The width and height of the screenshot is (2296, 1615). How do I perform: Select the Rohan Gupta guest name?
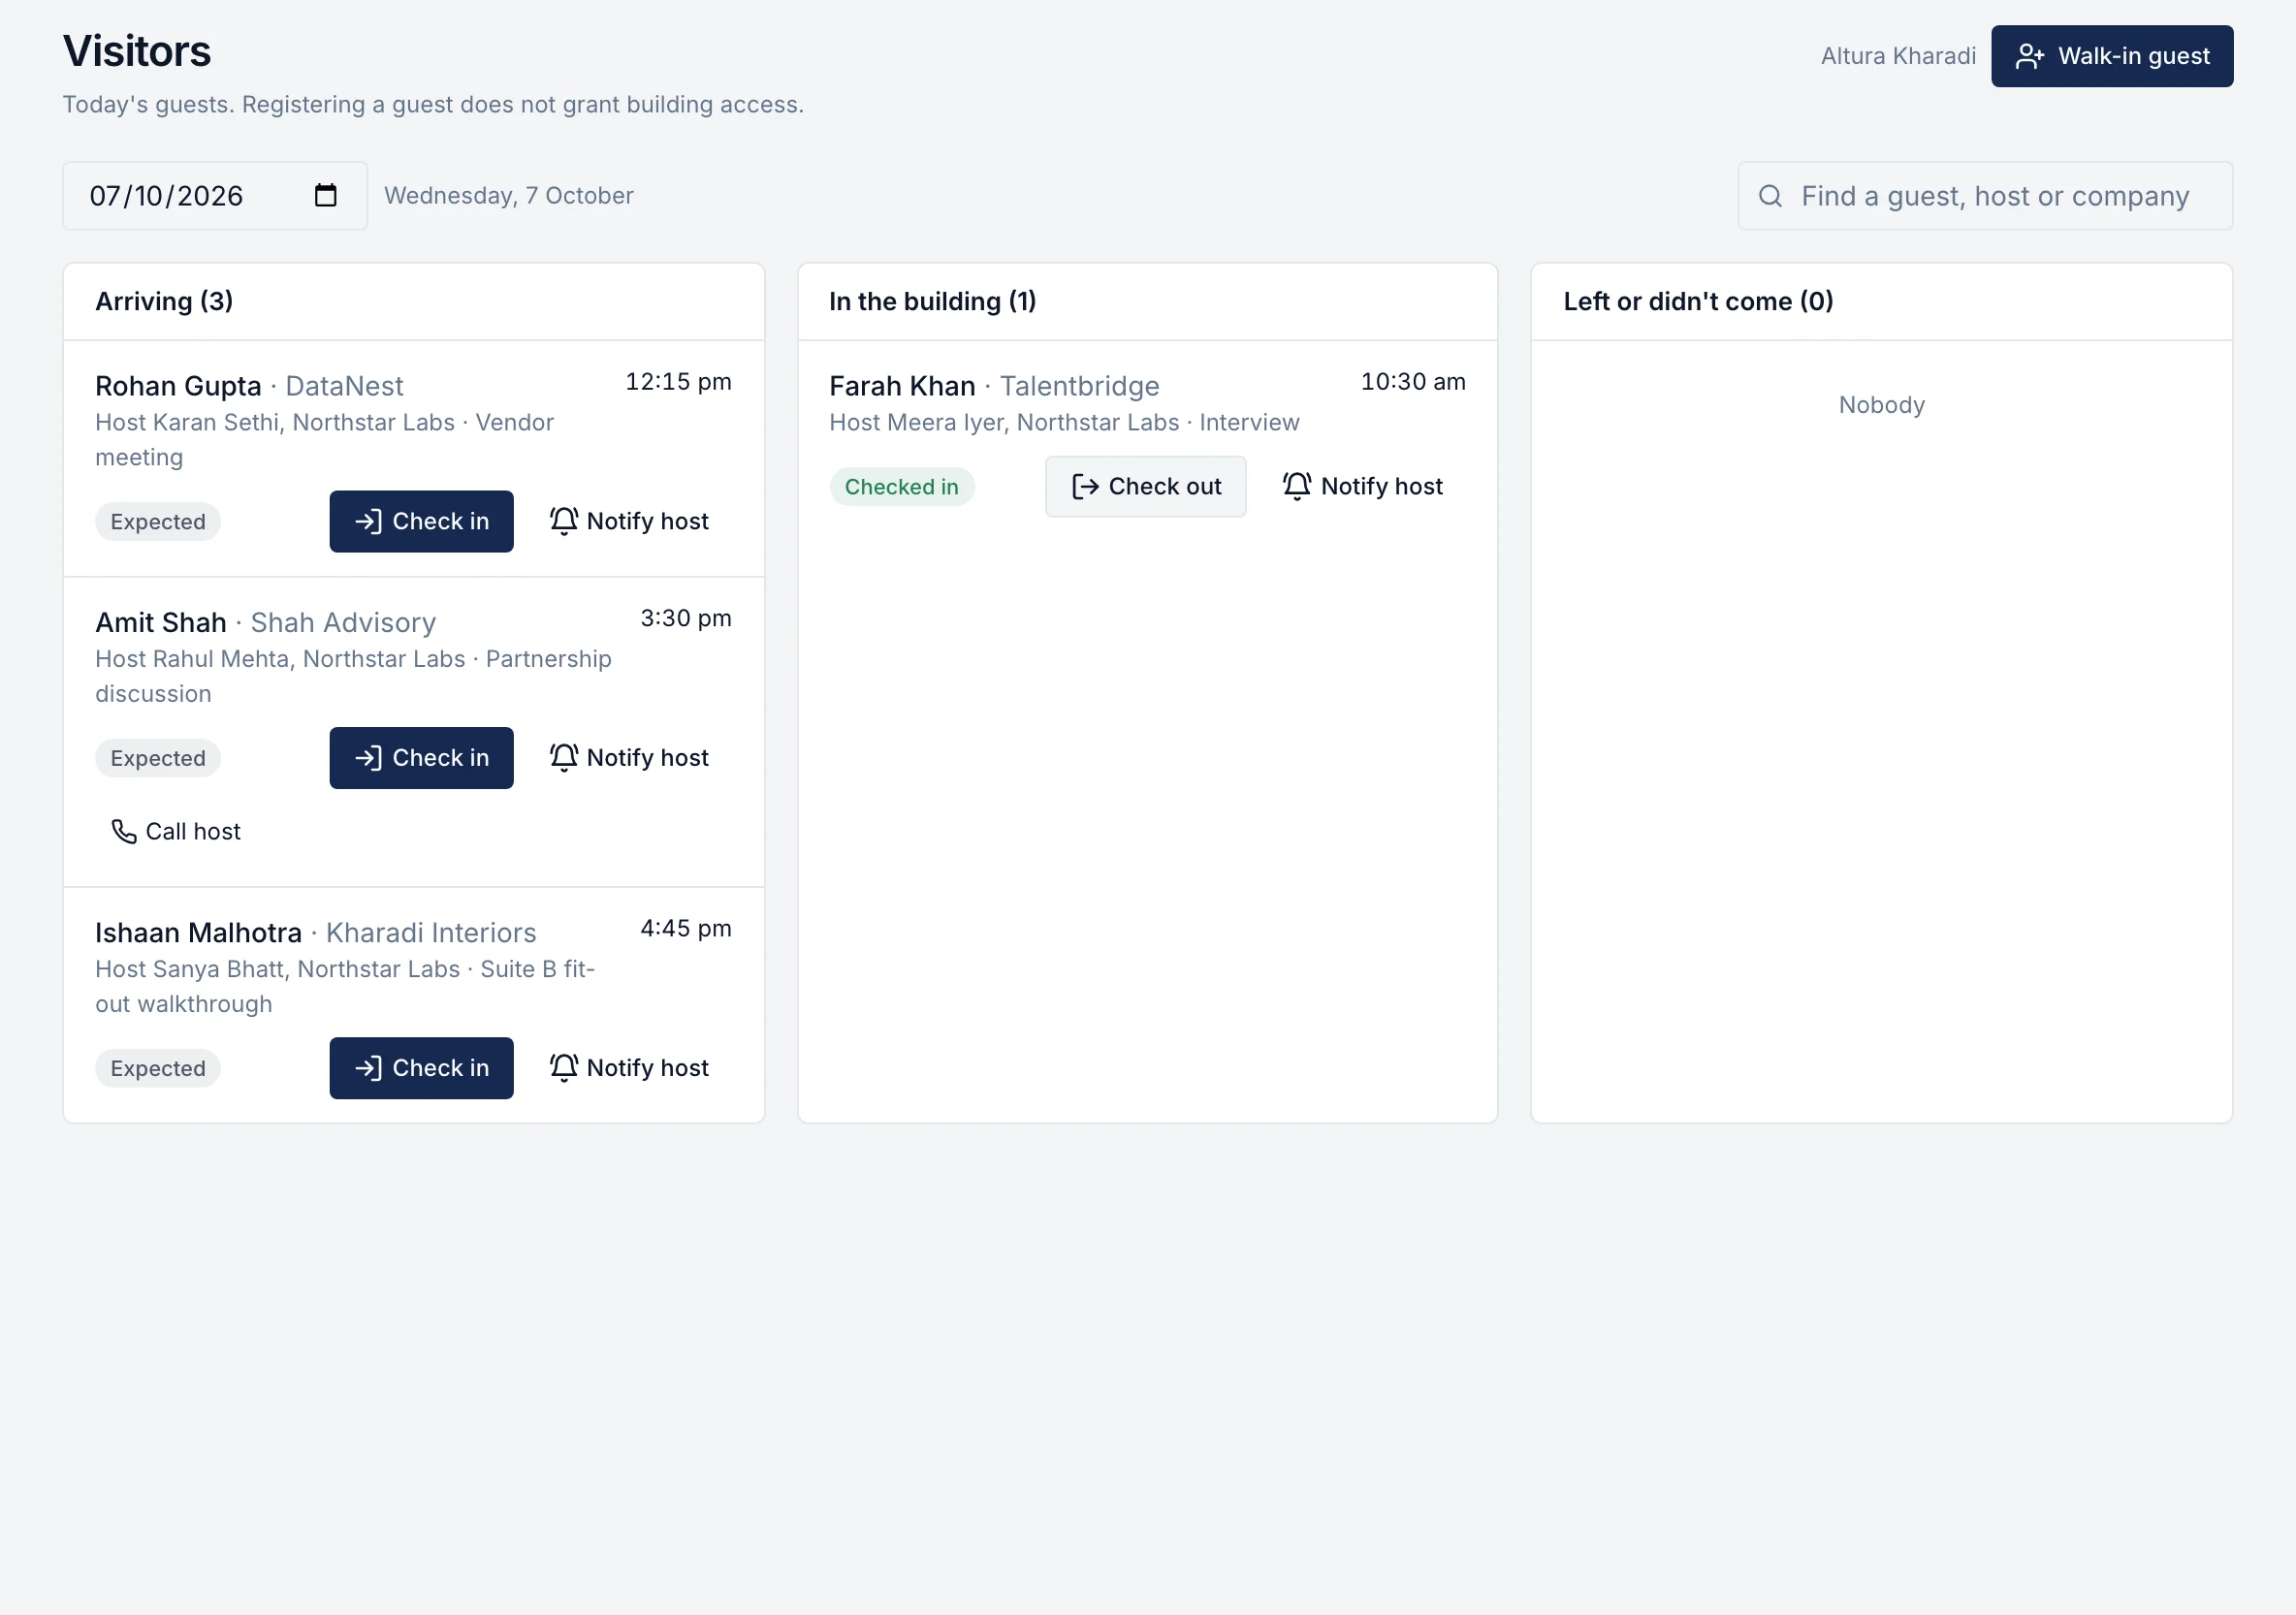(178, 386)
